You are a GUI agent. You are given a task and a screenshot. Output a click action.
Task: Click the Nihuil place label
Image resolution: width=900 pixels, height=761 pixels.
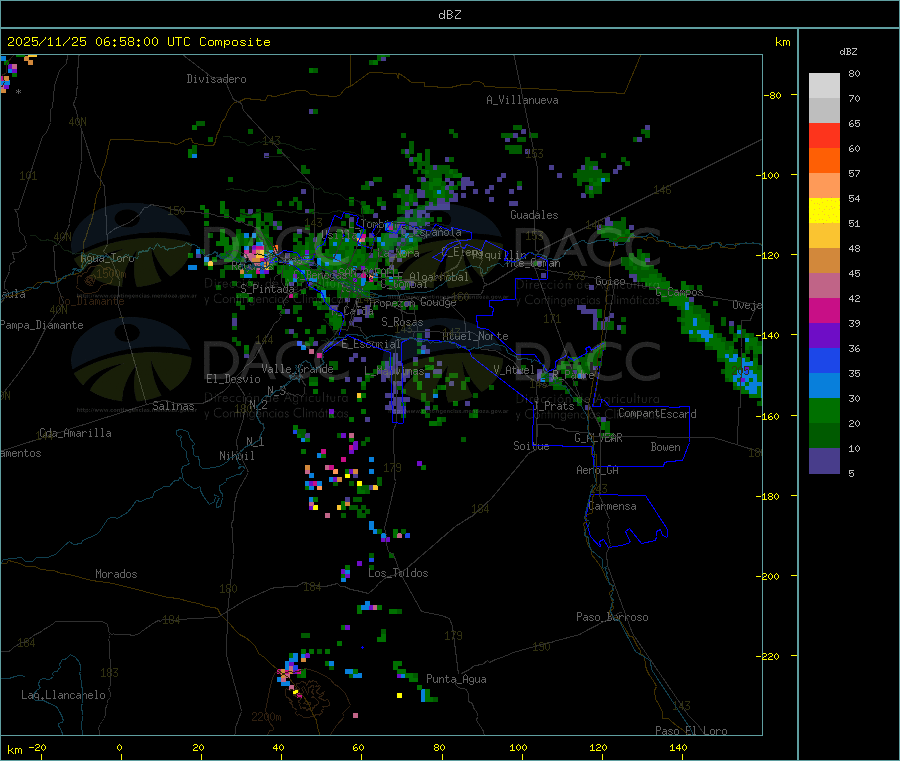(236, 456)
